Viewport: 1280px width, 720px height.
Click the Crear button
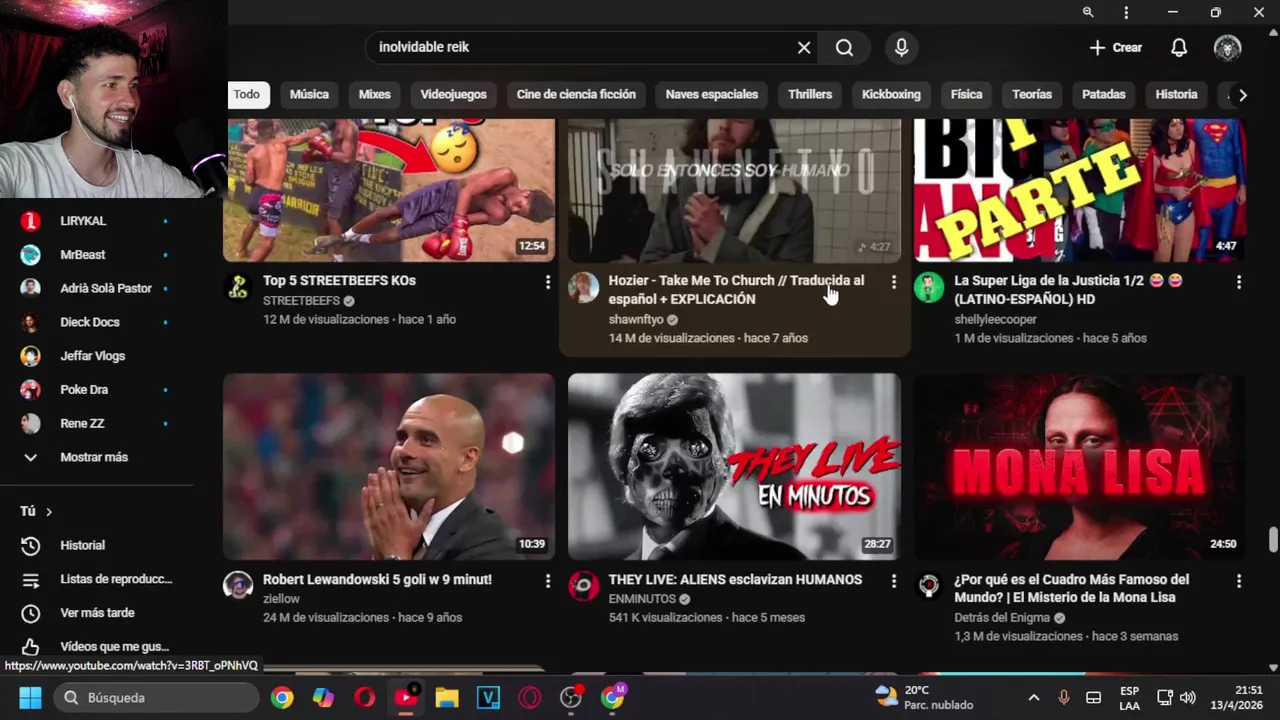[1115, 47]
